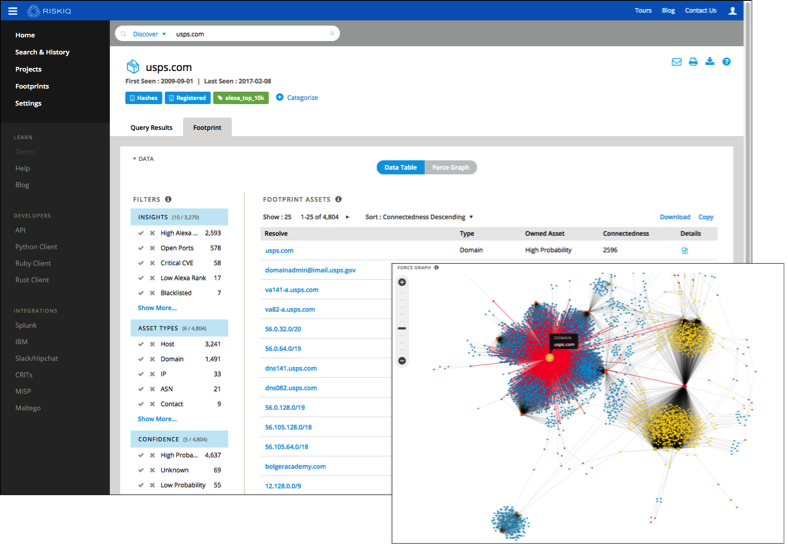Open the usps.com details document icon
Viewport: 788px width, 546px height.
pos(684,250)
